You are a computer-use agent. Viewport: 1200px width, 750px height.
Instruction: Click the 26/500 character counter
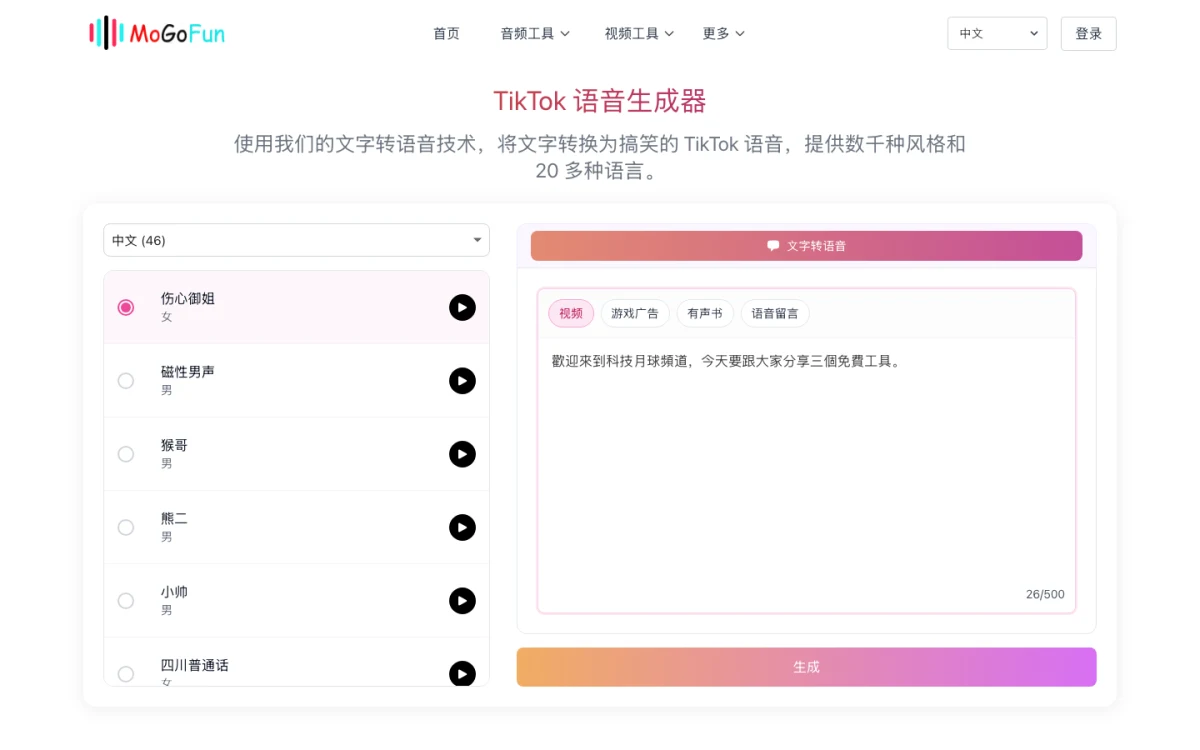1045,594
